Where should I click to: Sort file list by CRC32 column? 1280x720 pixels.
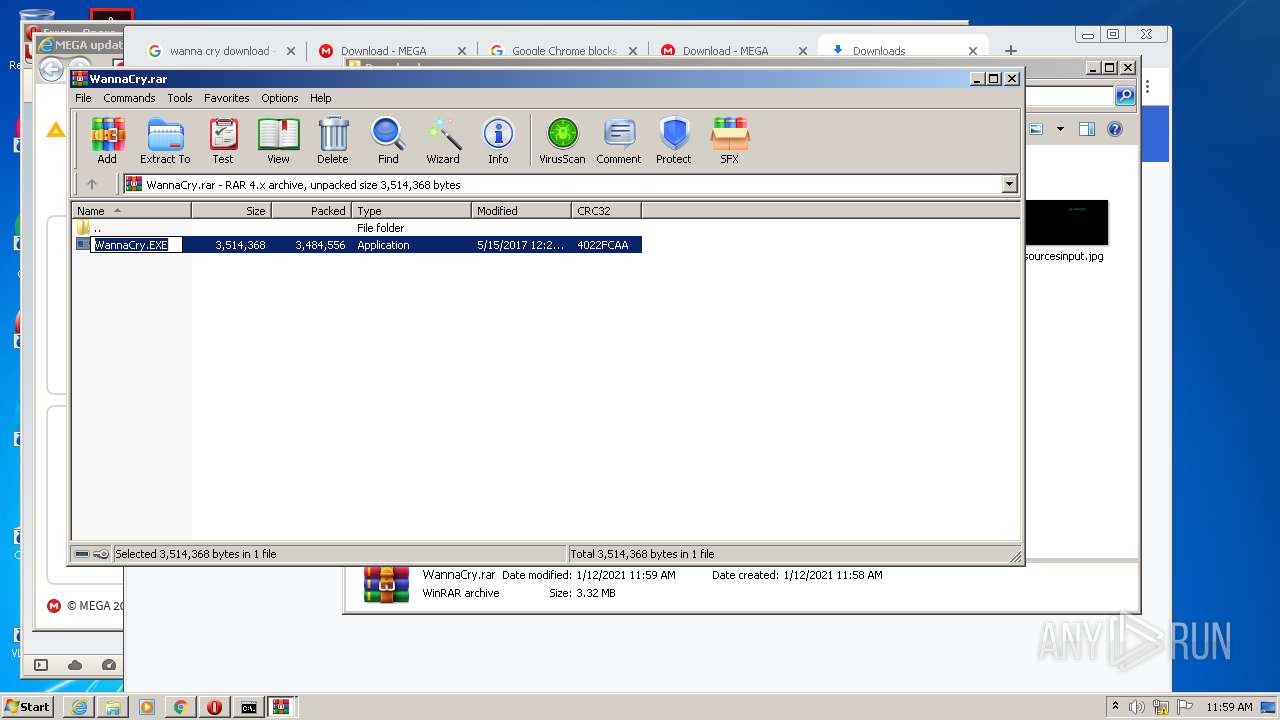point(606,211)
